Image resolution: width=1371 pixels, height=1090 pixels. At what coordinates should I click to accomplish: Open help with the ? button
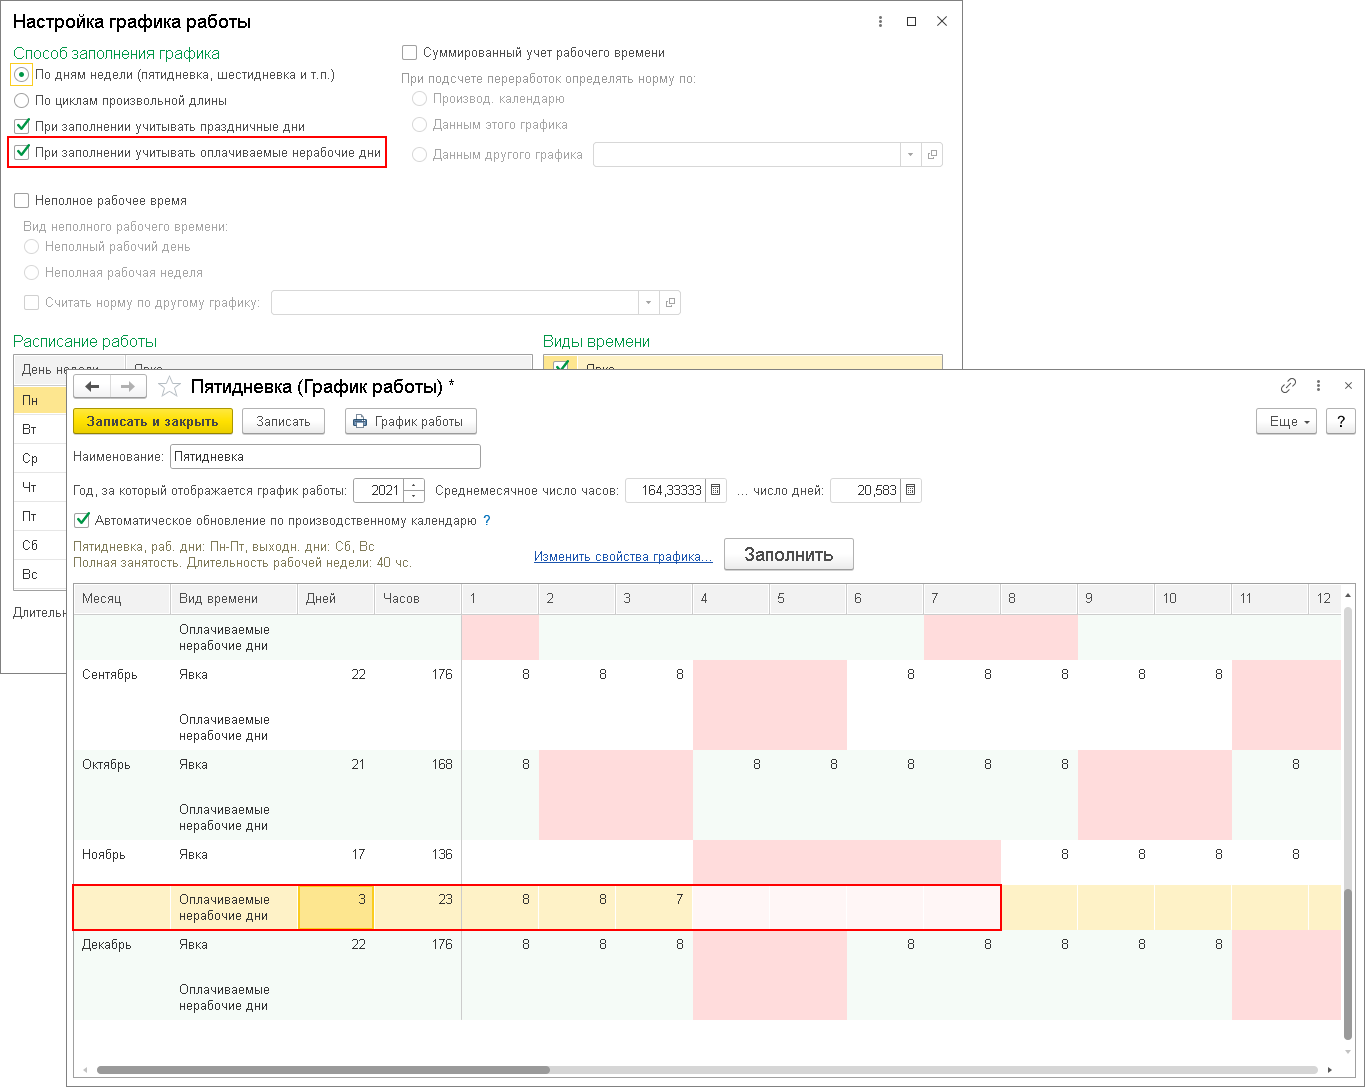pos(1340,421)
